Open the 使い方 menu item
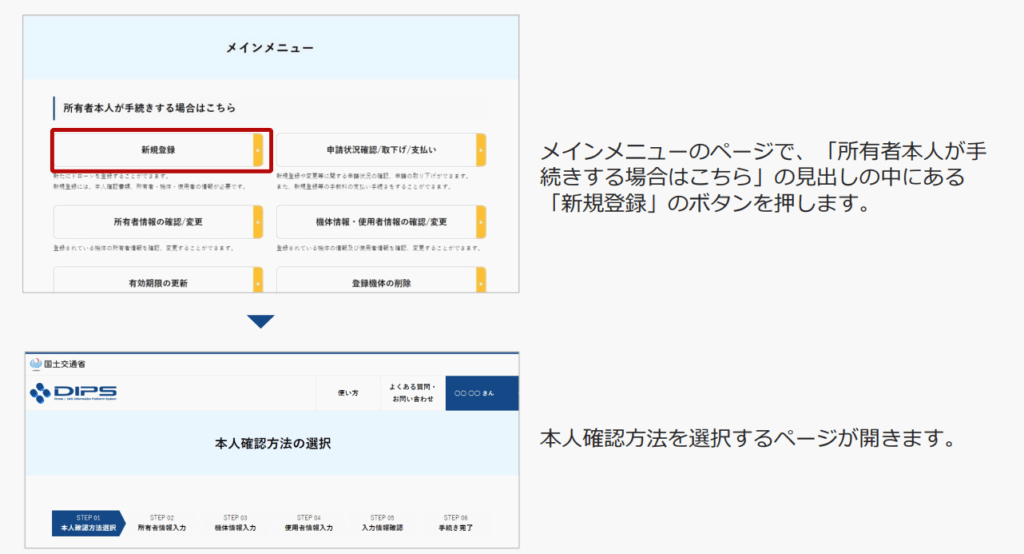This screenshot has height=554, width=1024. pos(348,393)
